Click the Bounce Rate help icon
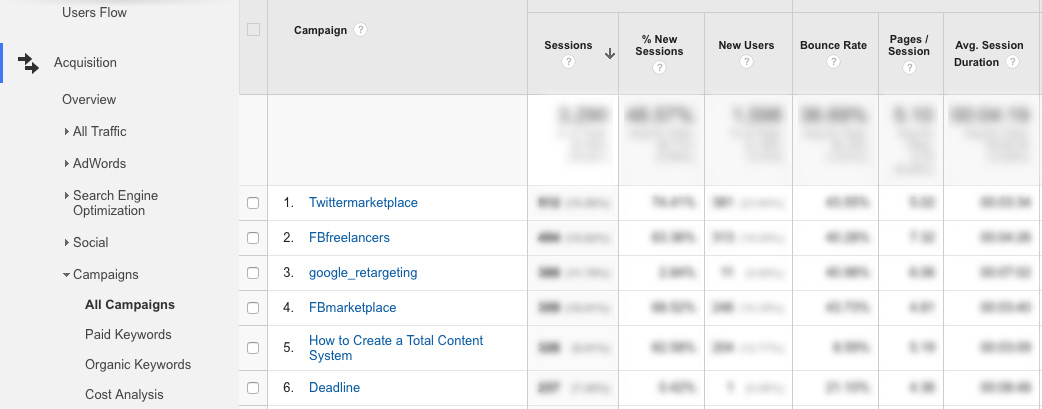 pos(833,62)
